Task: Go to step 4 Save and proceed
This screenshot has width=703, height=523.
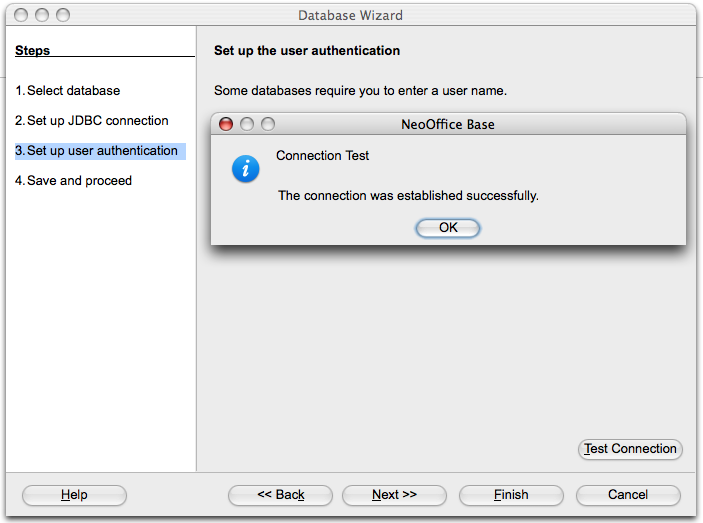Action: pyautogui.click(x=74, y=181)
